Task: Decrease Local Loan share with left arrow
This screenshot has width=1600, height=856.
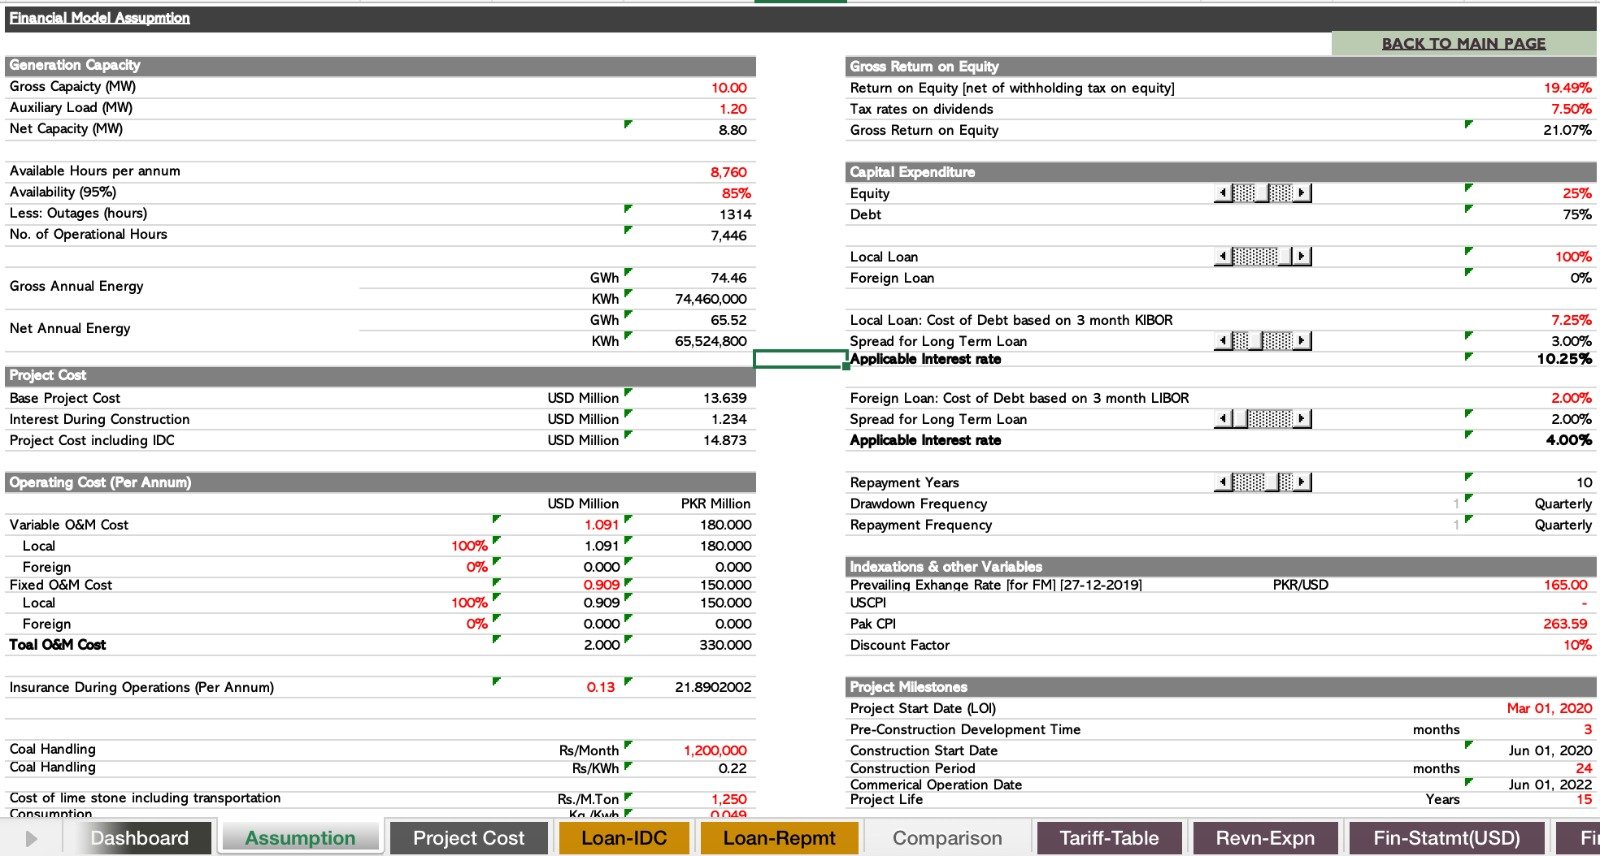Action: (1223, 256)
